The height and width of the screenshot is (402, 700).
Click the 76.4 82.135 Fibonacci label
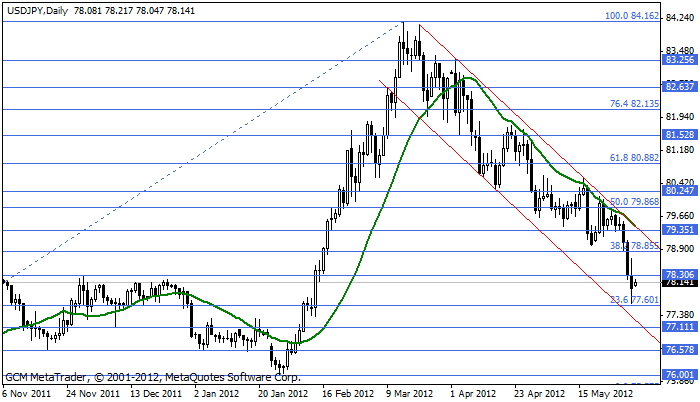coord(634,104)
